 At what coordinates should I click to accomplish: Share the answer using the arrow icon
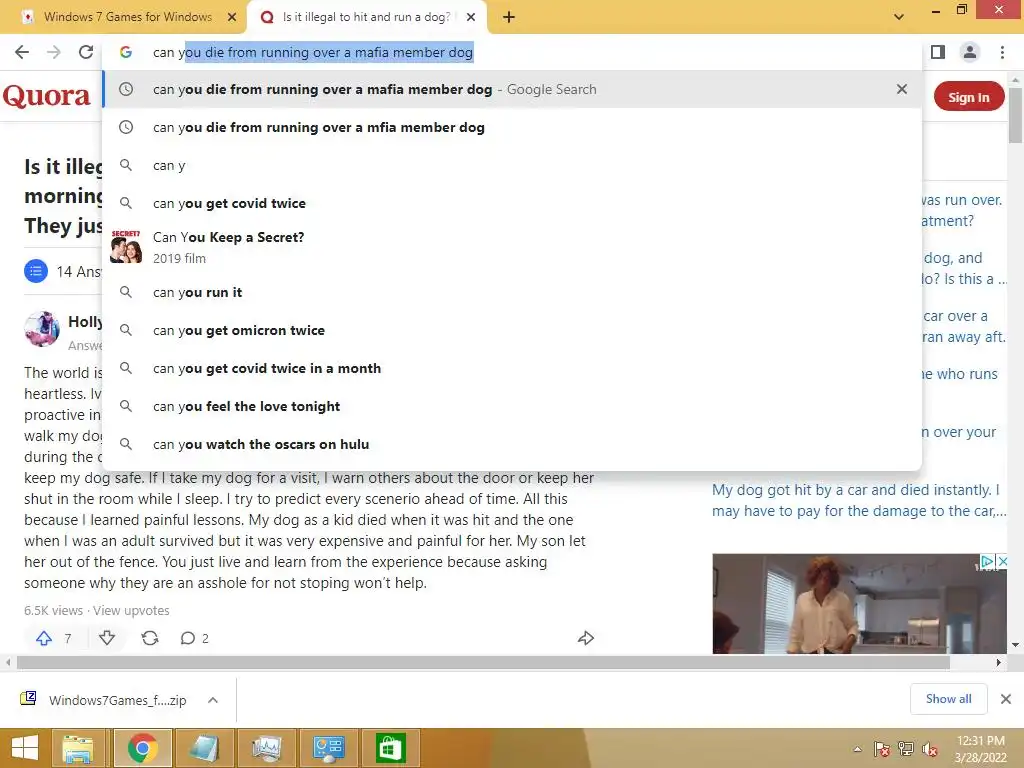[x=586, y=638]
